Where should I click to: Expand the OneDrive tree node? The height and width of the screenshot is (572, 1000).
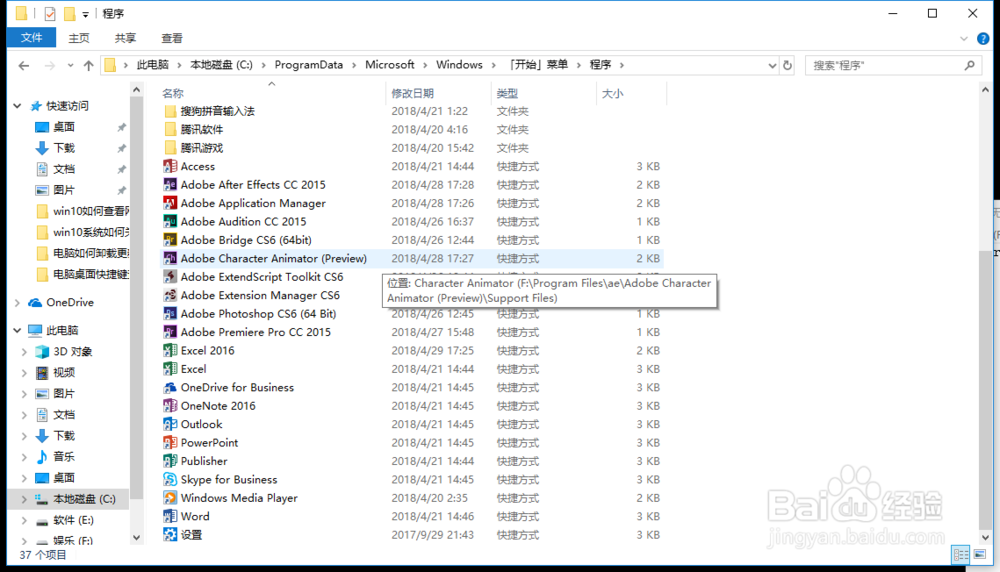click(17, 303)
